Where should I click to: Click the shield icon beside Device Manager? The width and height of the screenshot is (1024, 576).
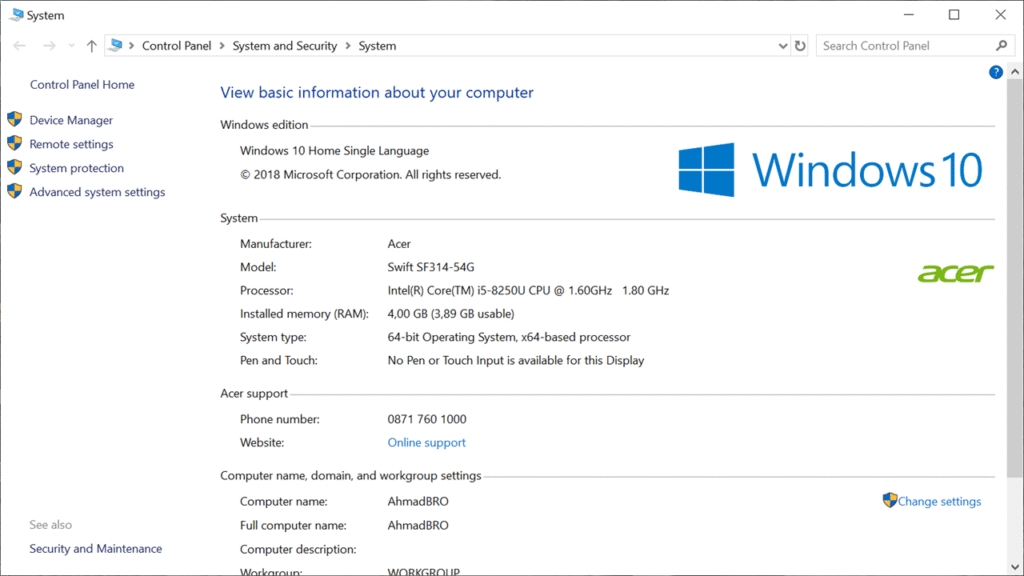click(14, 120)
